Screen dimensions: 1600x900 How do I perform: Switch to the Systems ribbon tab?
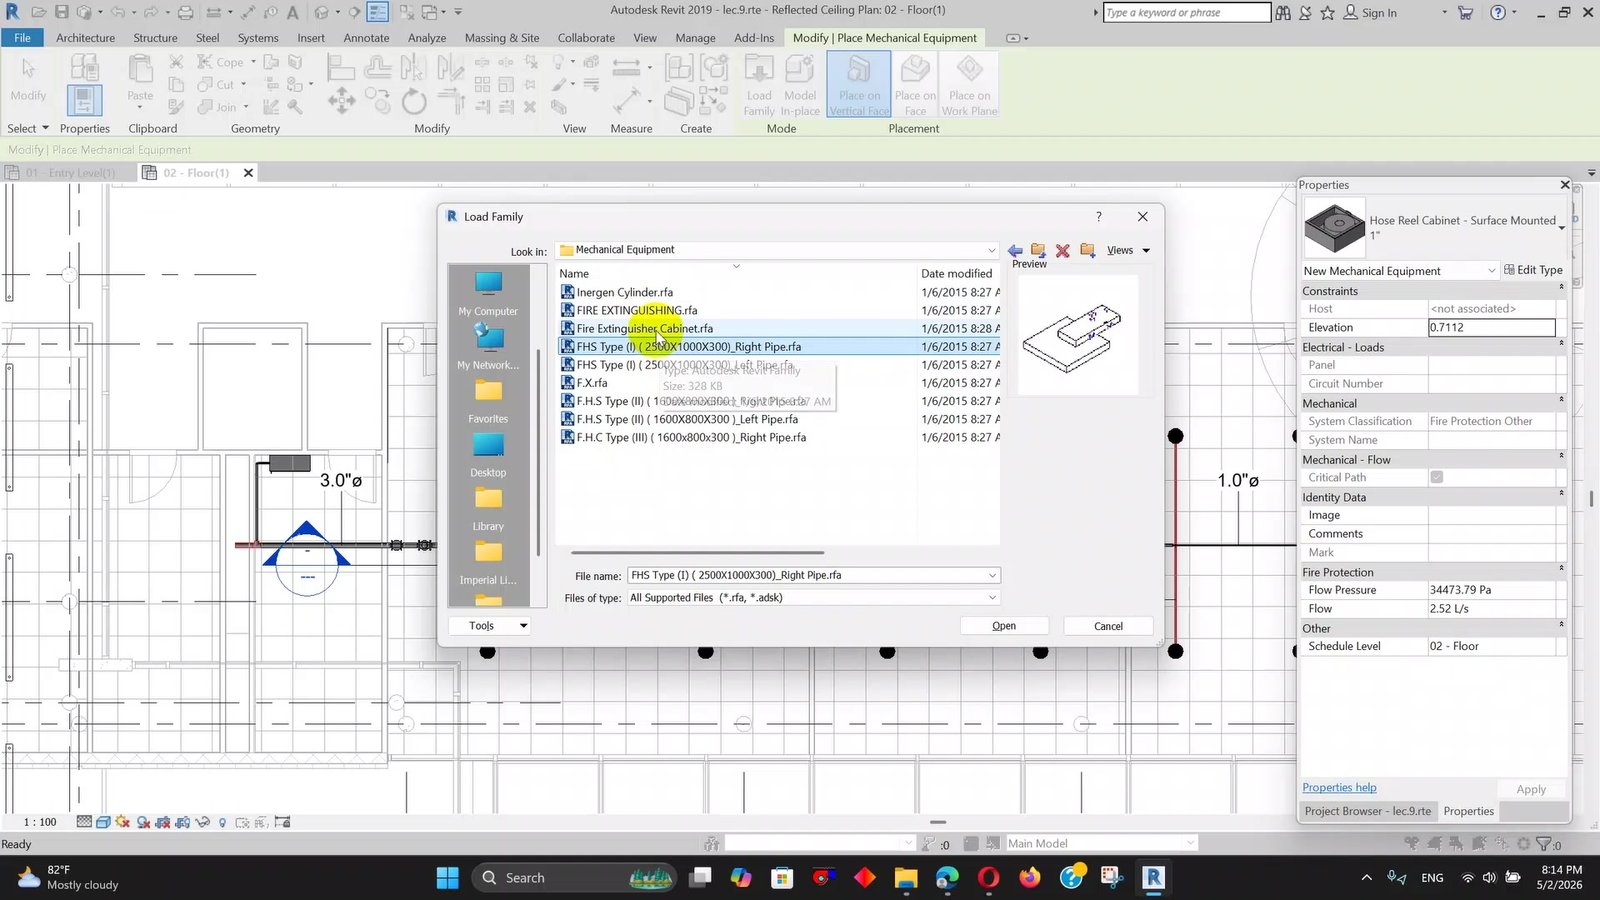pyautogui.click(x=258, y=38)
